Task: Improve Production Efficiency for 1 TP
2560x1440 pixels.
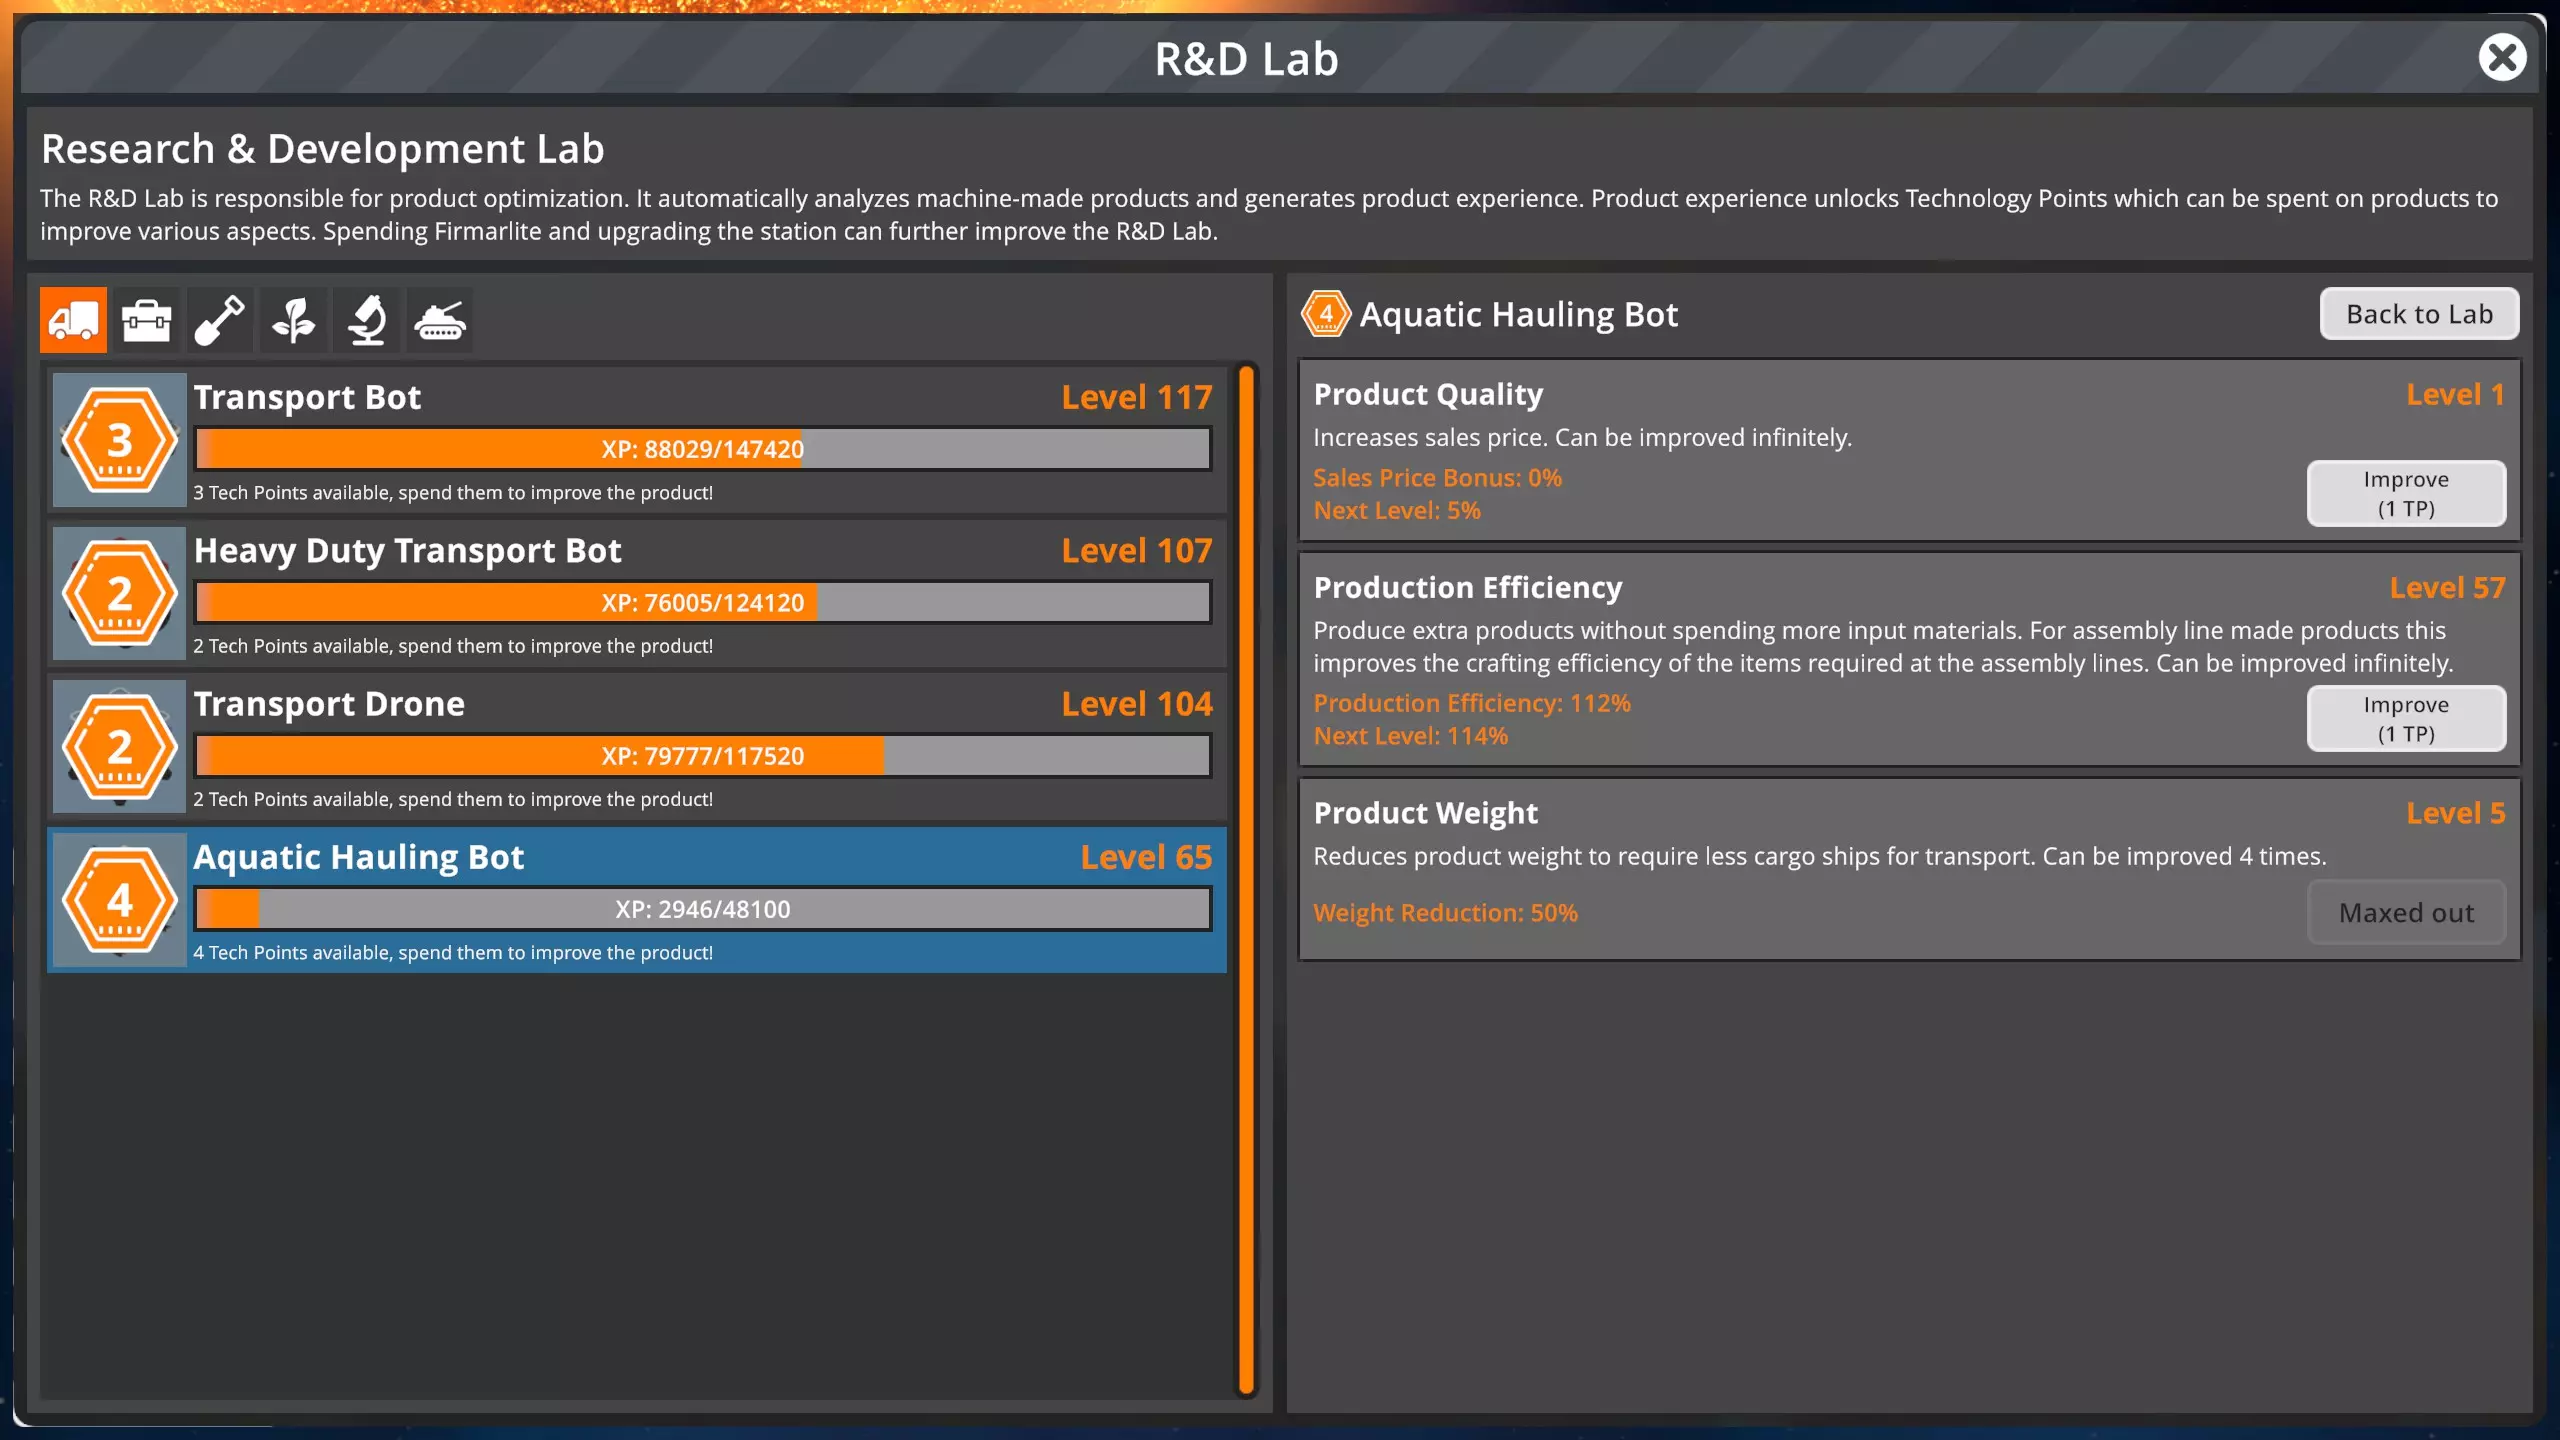Action: point(2405,718)
